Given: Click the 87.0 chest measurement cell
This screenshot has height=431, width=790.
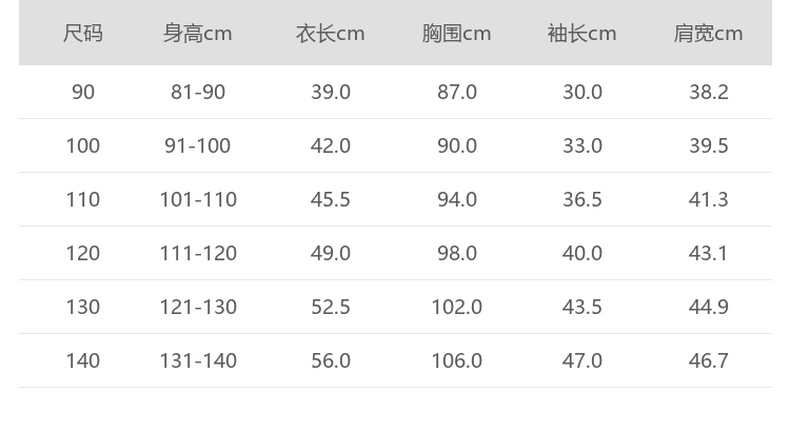Looking at the screenshot, I should tap(457, 92).
